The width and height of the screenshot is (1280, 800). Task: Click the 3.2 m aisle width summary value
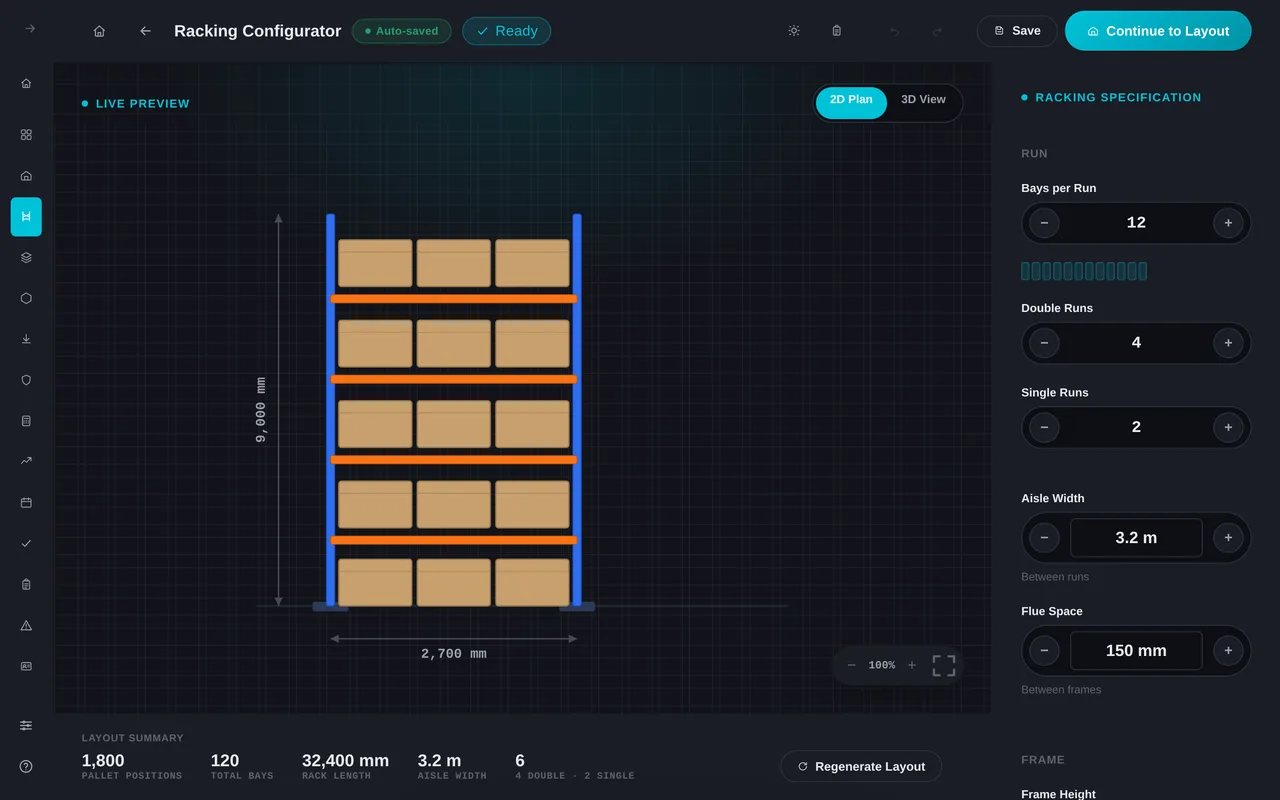point(440,761)
